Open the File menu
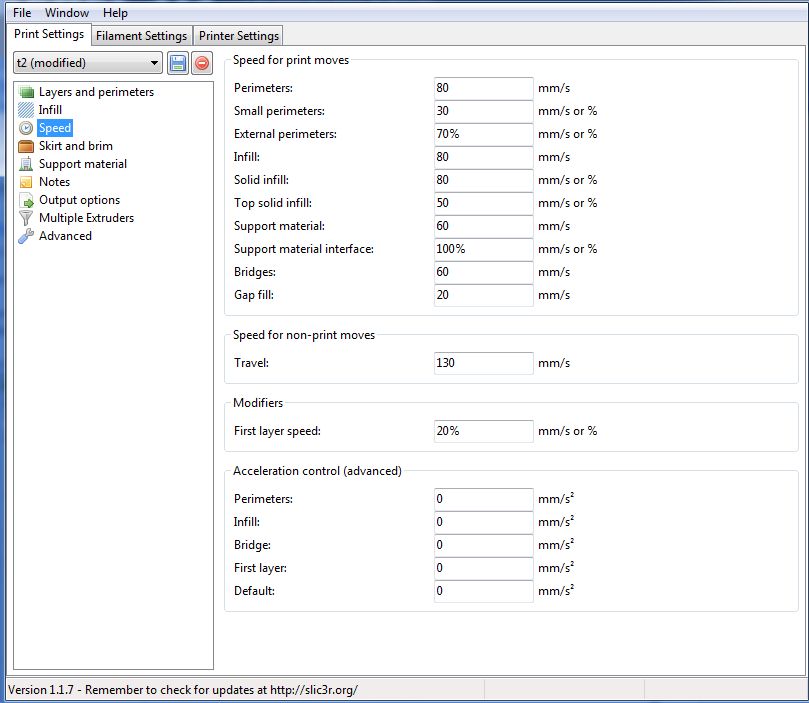 [x=22, y=13]
